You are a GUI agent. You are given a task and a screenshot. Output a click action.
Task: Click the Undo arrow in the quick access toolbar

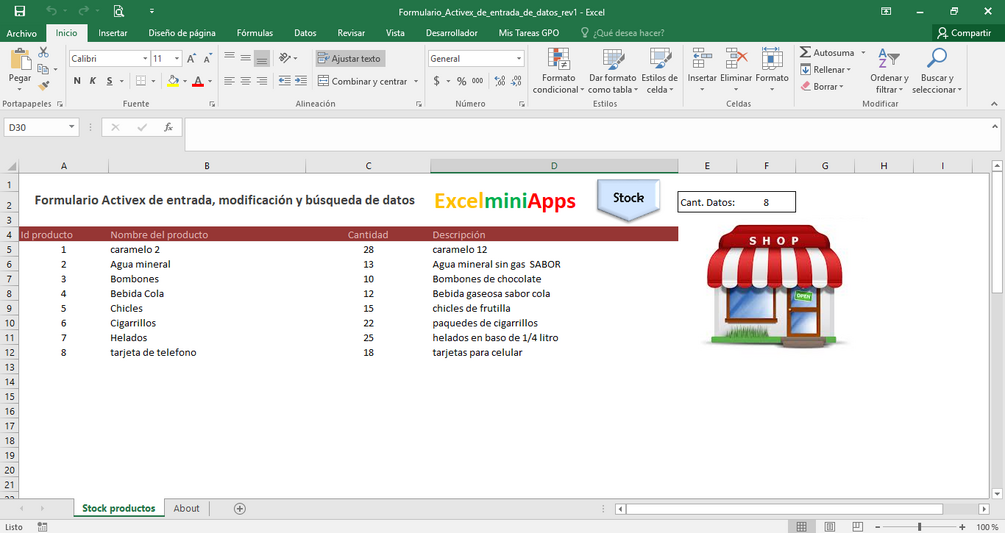[52, 11]
